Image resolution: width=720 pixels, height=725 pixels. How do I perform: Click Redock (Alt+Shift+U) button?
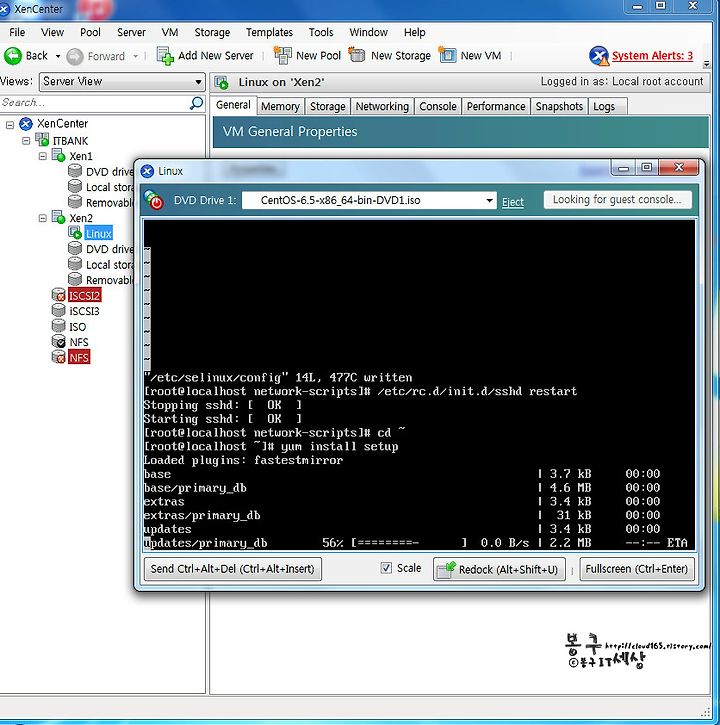(499, 569)
